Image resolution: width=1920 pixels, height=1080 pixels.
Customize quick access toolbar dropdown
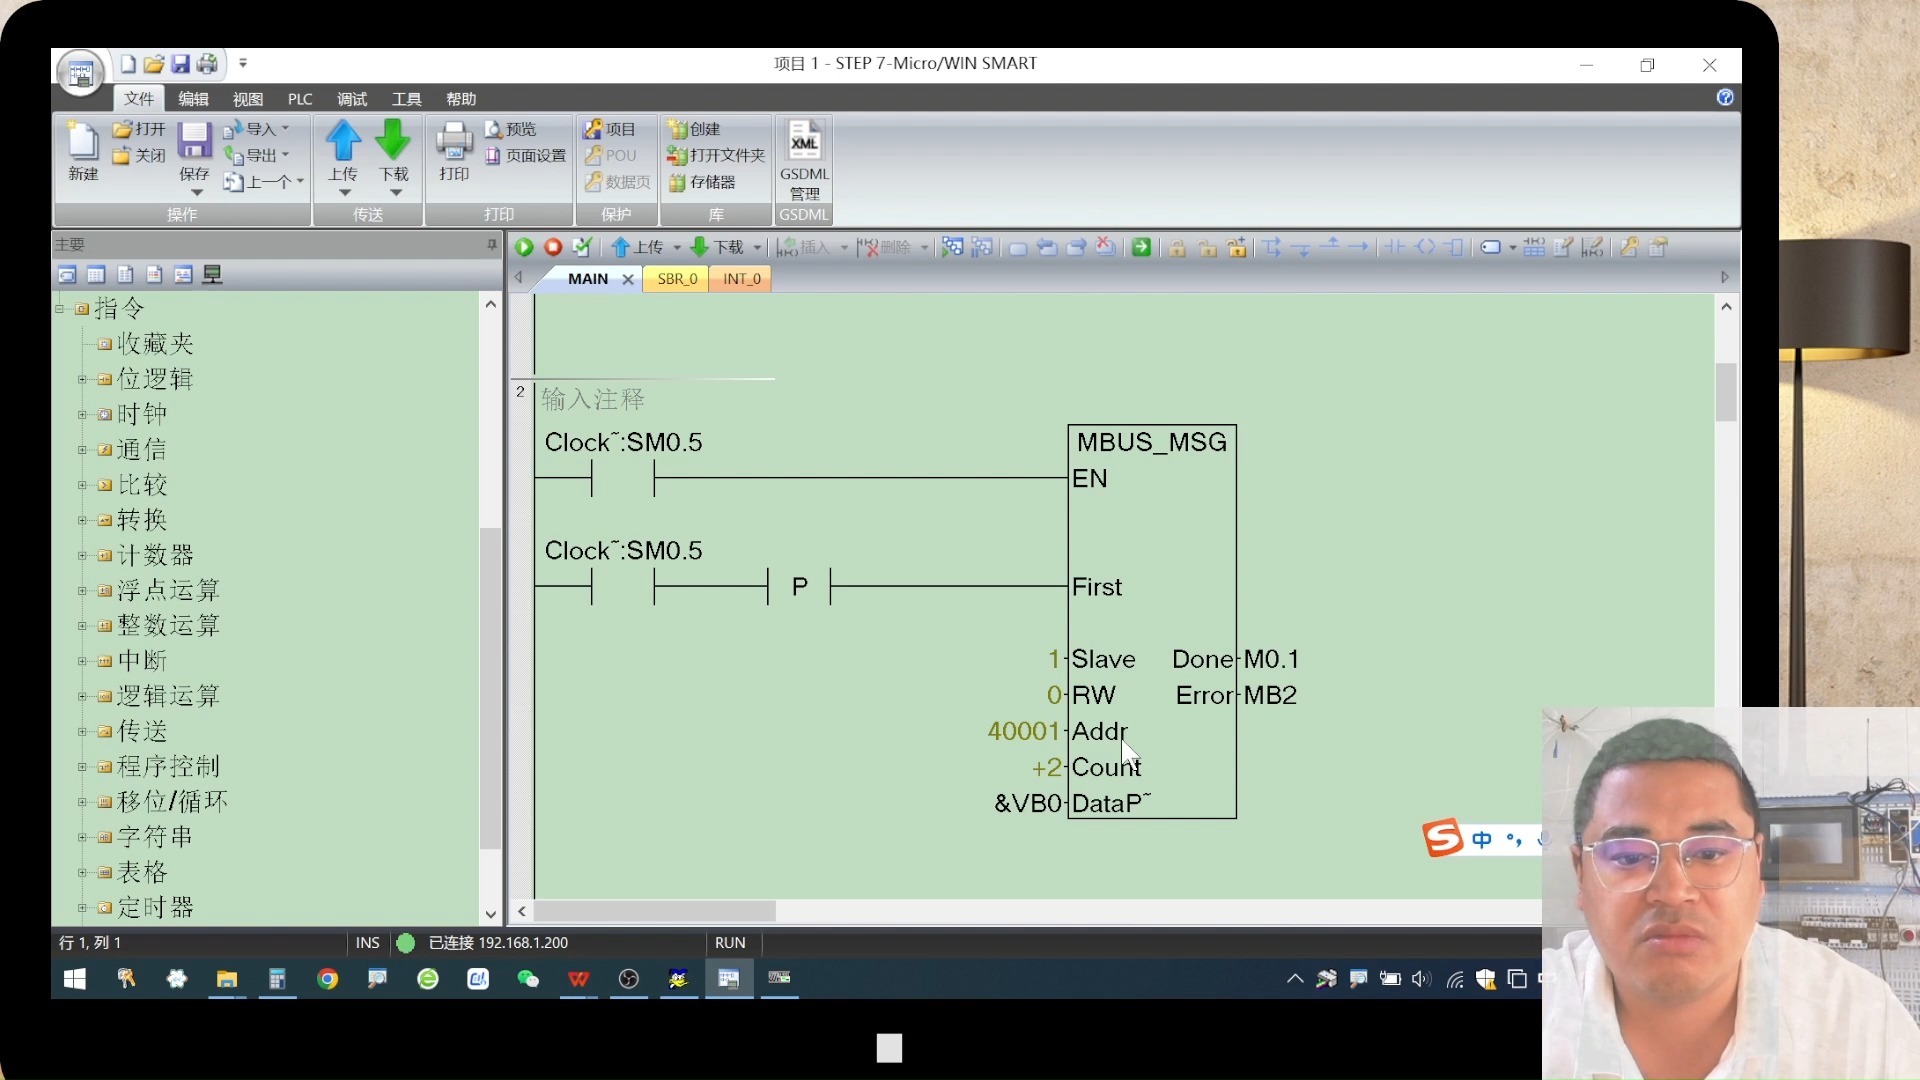[x=243, y=63]
